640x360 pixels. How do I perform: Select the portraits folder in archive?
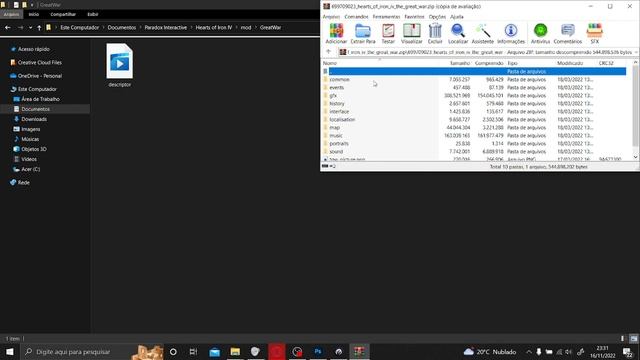tap(339, 144)
